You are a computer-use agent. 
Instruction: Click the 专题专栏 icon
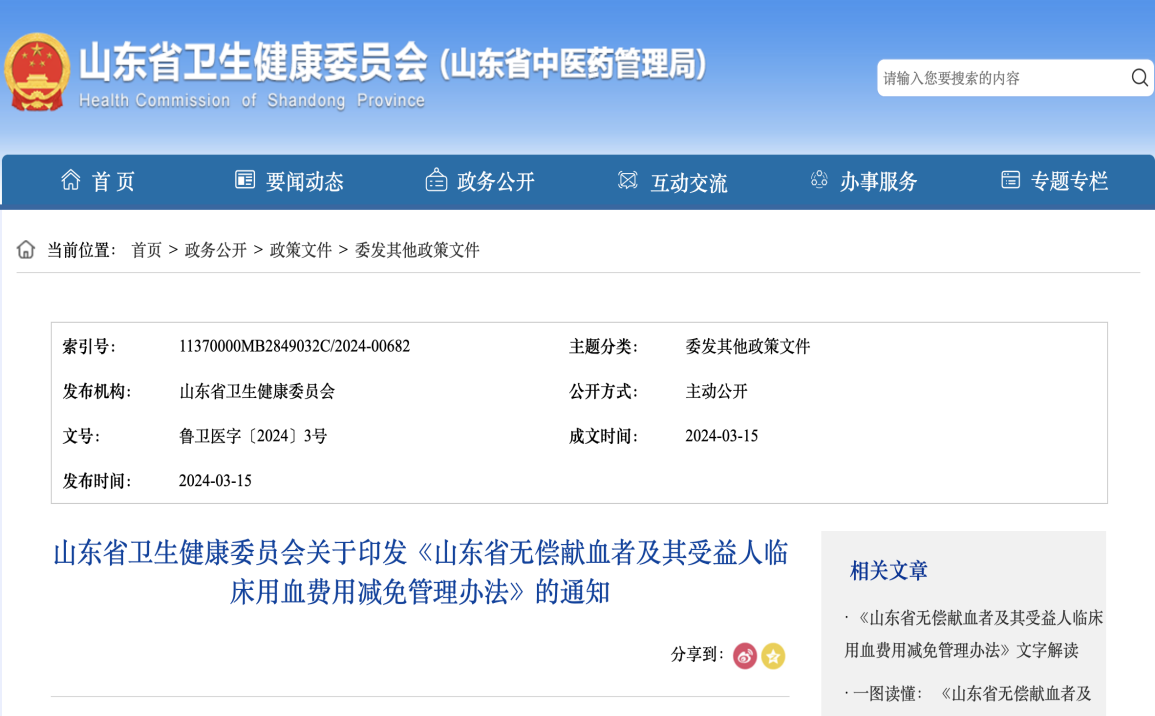[1010, 180]
